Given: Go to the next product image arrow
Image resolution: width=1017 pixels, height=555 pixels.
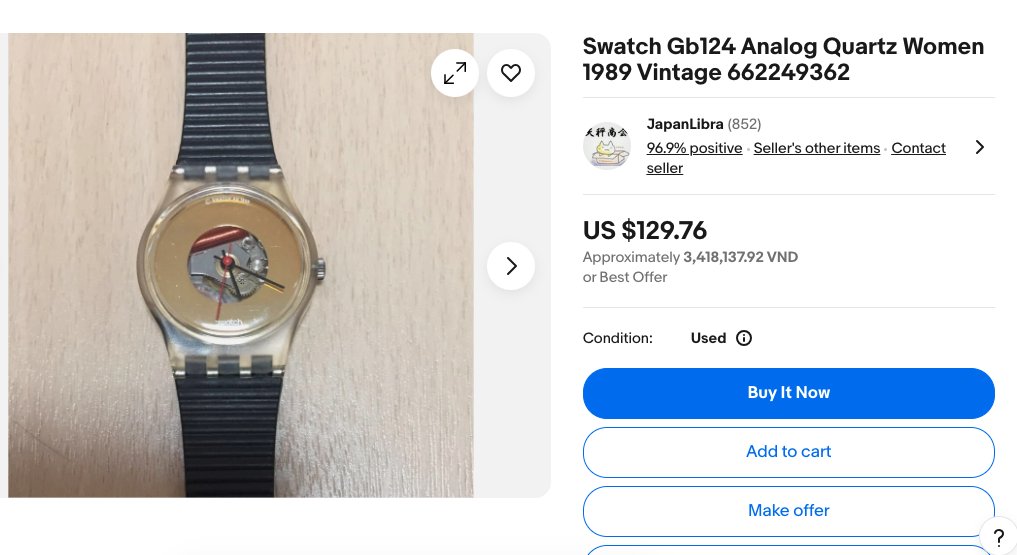Looking at the screenshot, I should click(x=511, y=266).
